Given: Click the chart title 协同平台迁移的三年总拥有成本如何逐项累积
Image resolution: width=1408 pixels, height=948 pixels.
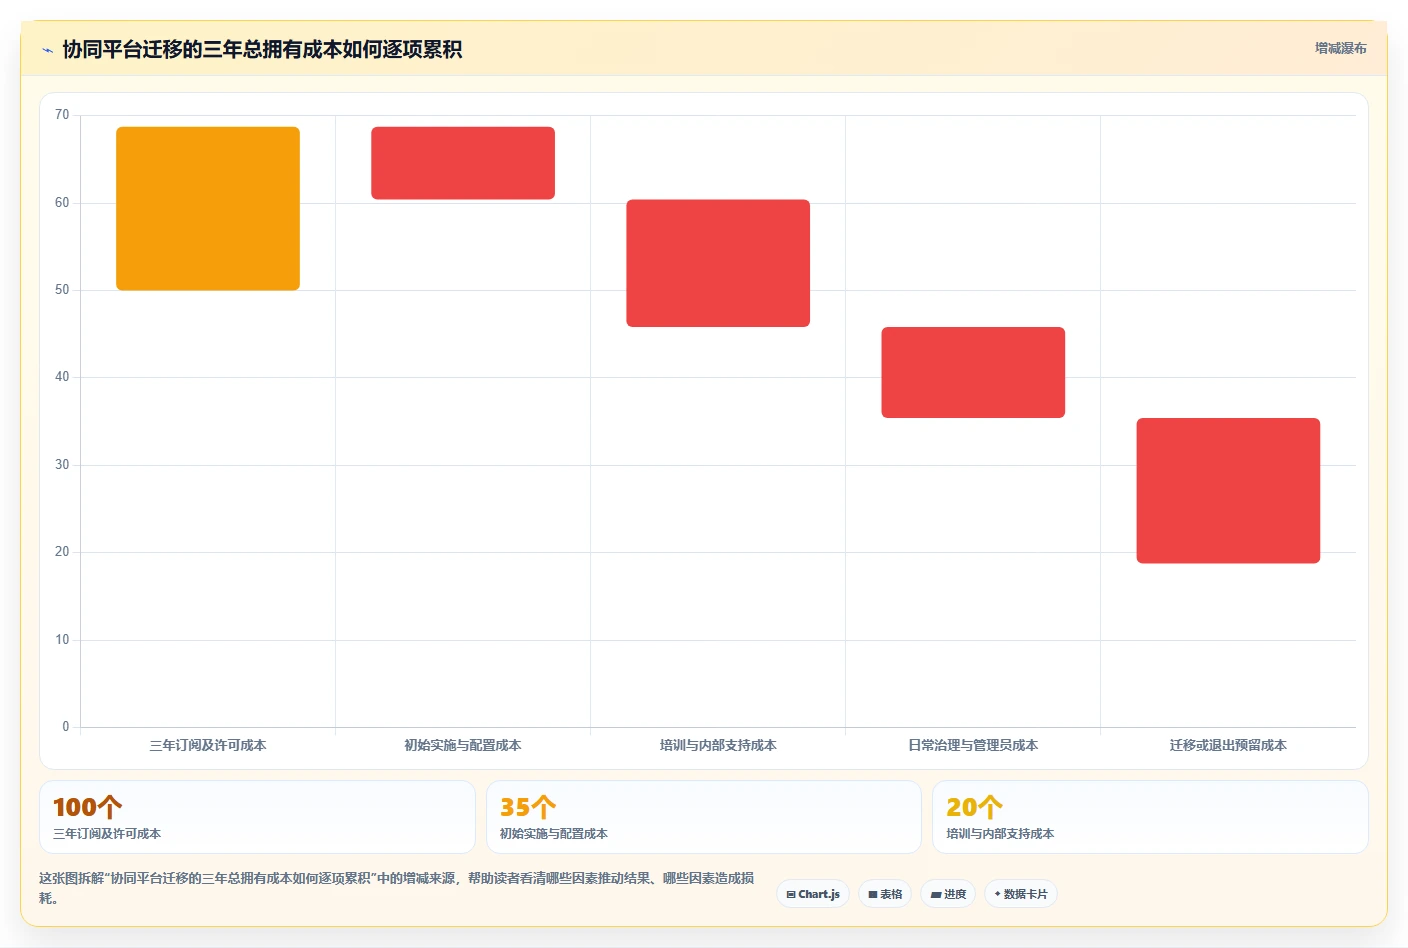Looking at the screenshot, I should [262, 50].
